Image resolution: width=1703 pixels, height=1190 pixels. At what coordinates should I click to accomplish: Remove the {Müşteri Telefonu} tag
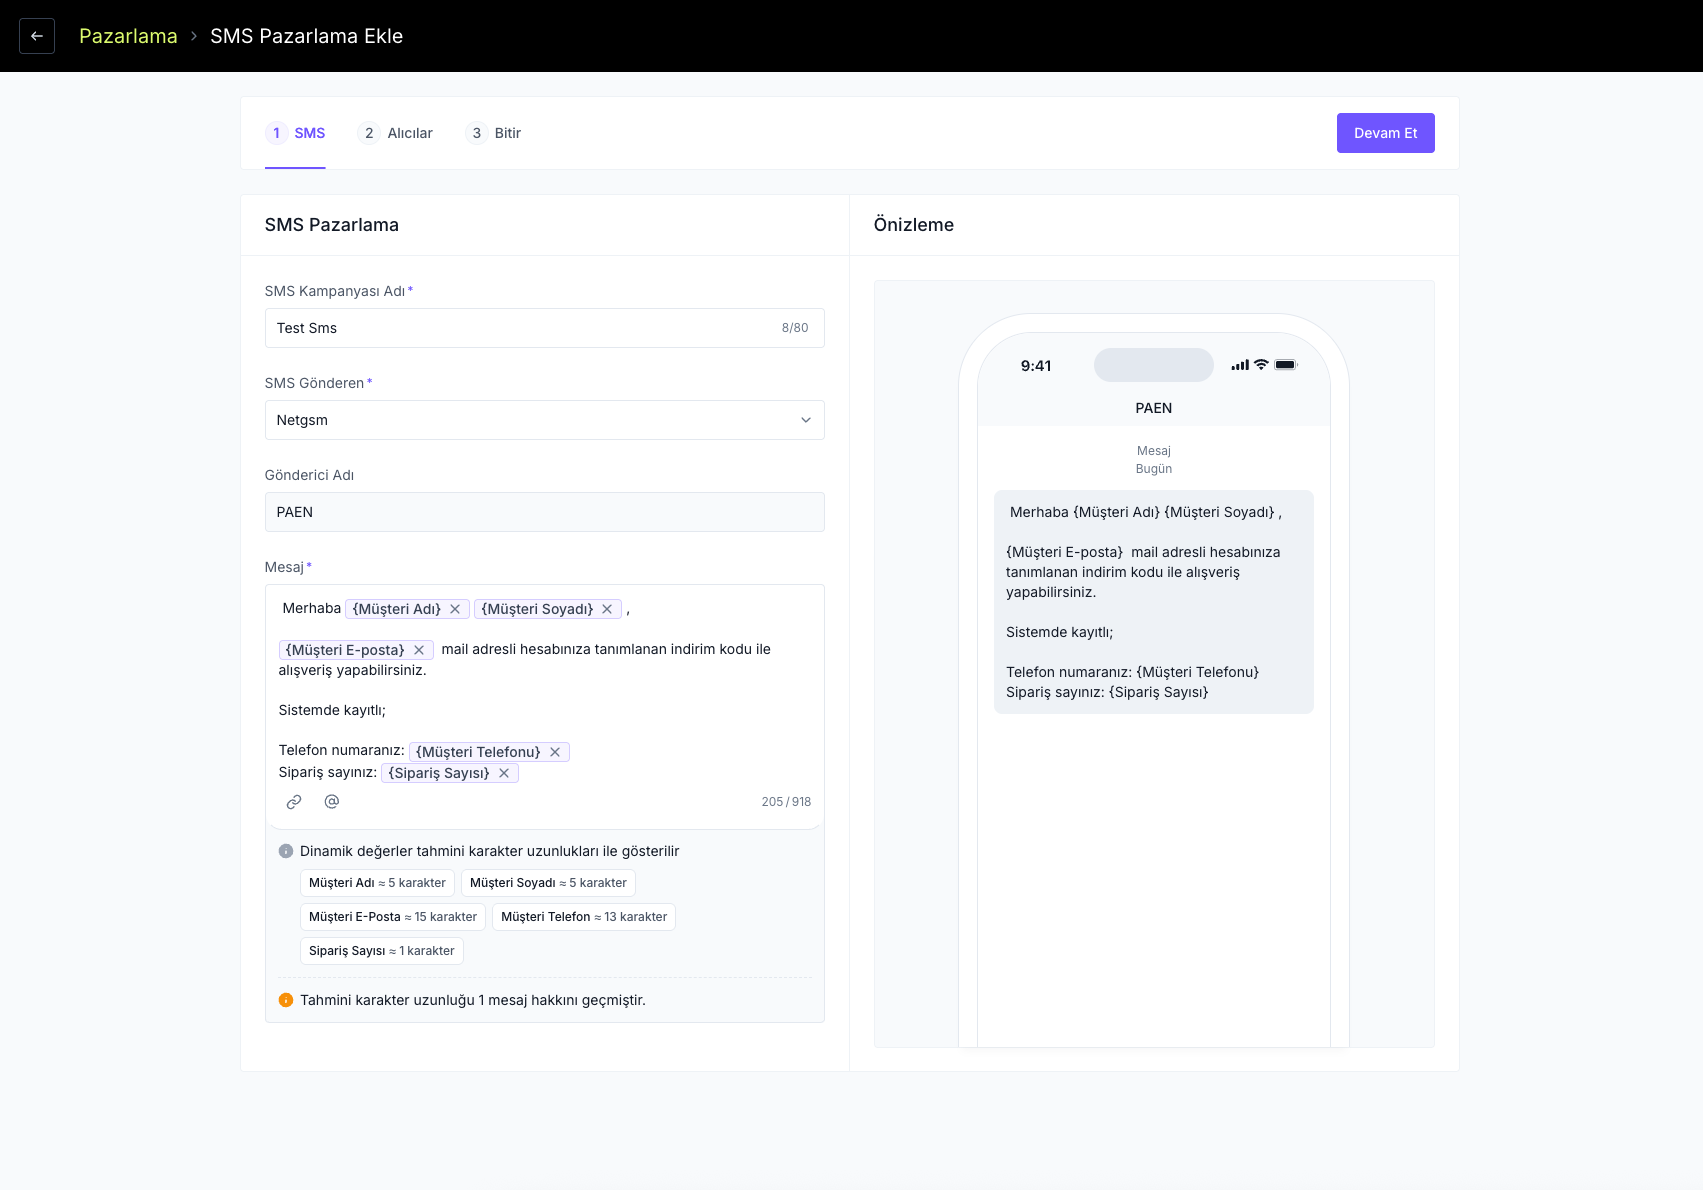coord(555,752)
